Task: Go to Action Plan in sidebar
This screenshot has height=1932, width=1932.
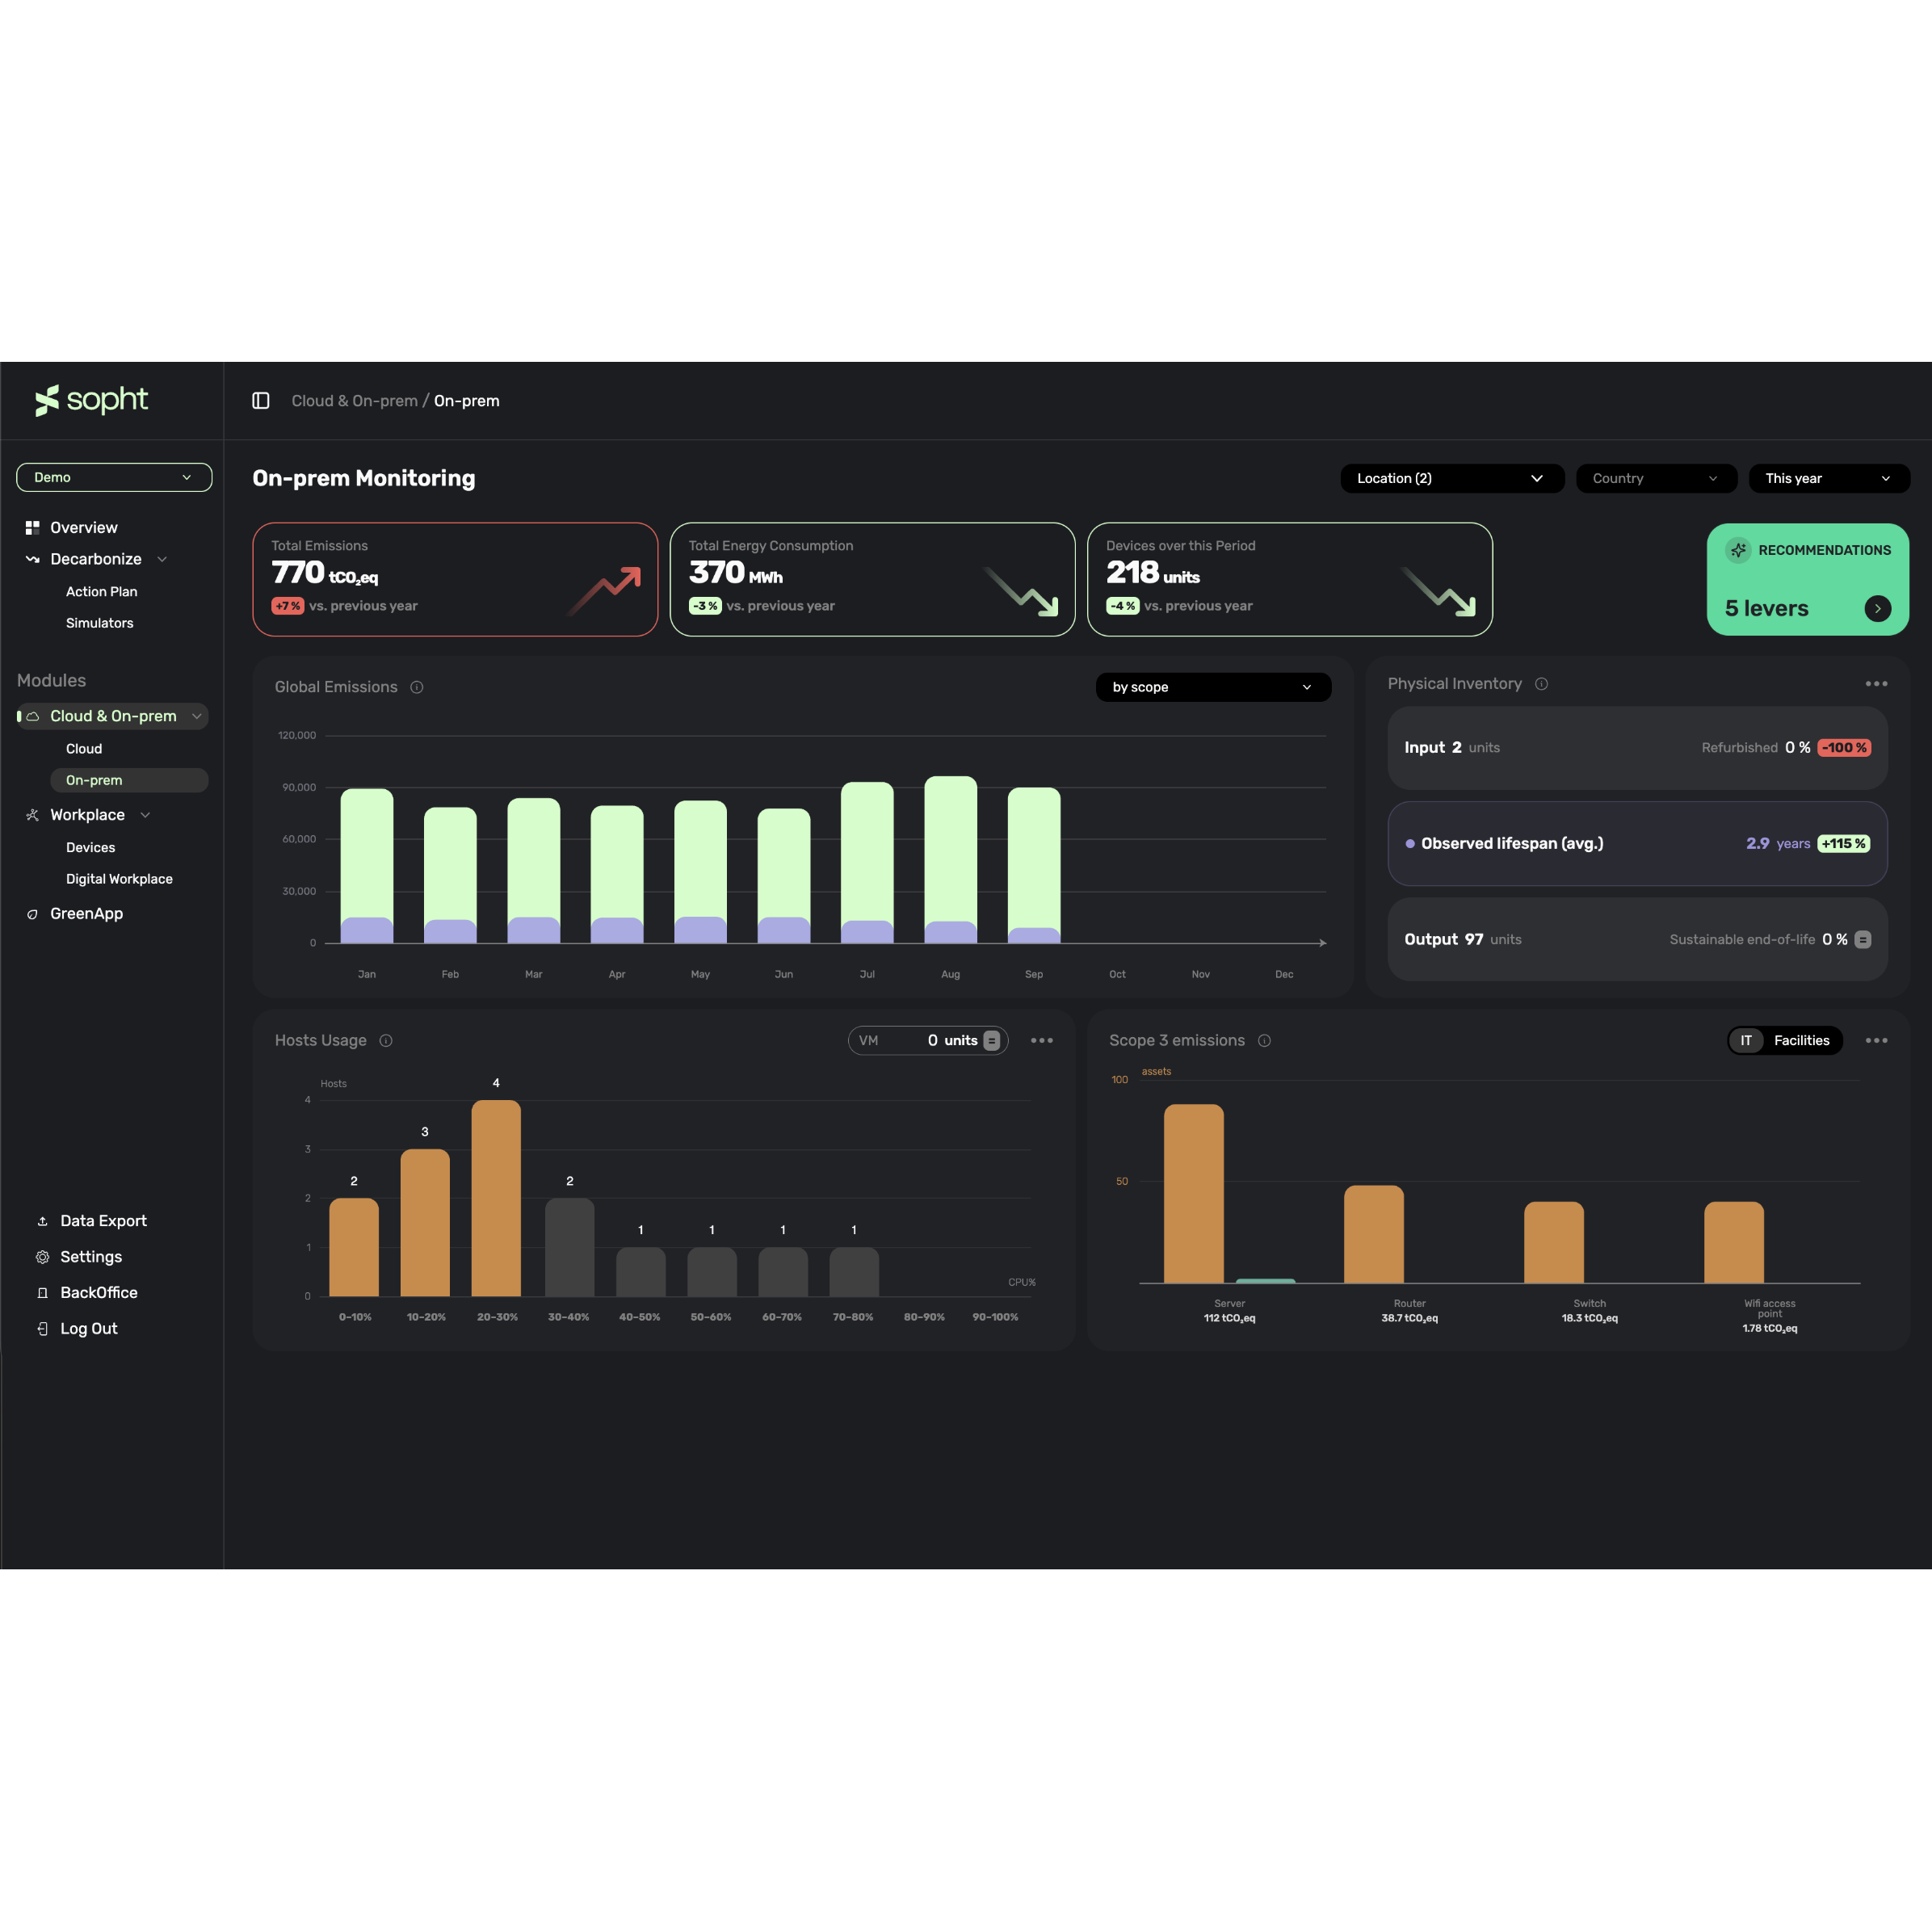Action: coord(102,592)
